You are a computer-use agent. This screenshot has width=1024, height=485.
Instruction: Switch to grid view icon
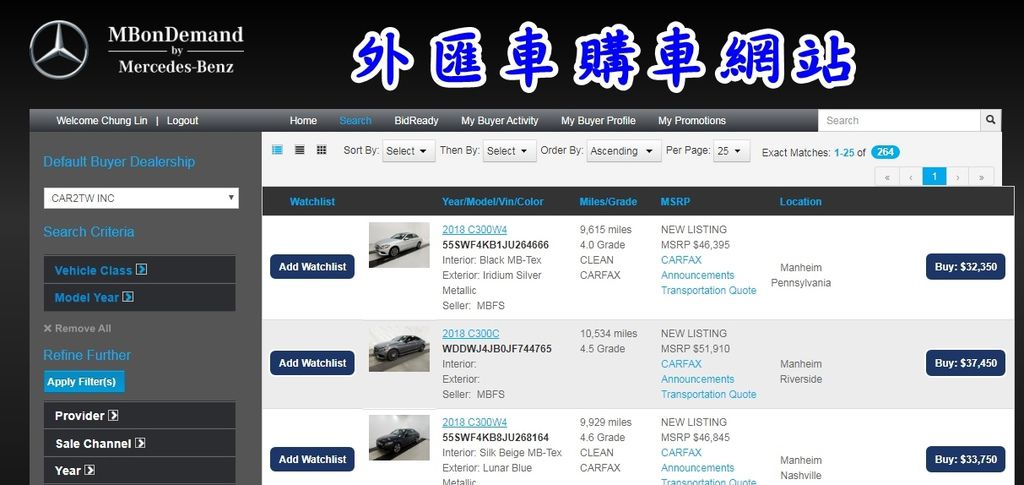[x=321, y=150]
